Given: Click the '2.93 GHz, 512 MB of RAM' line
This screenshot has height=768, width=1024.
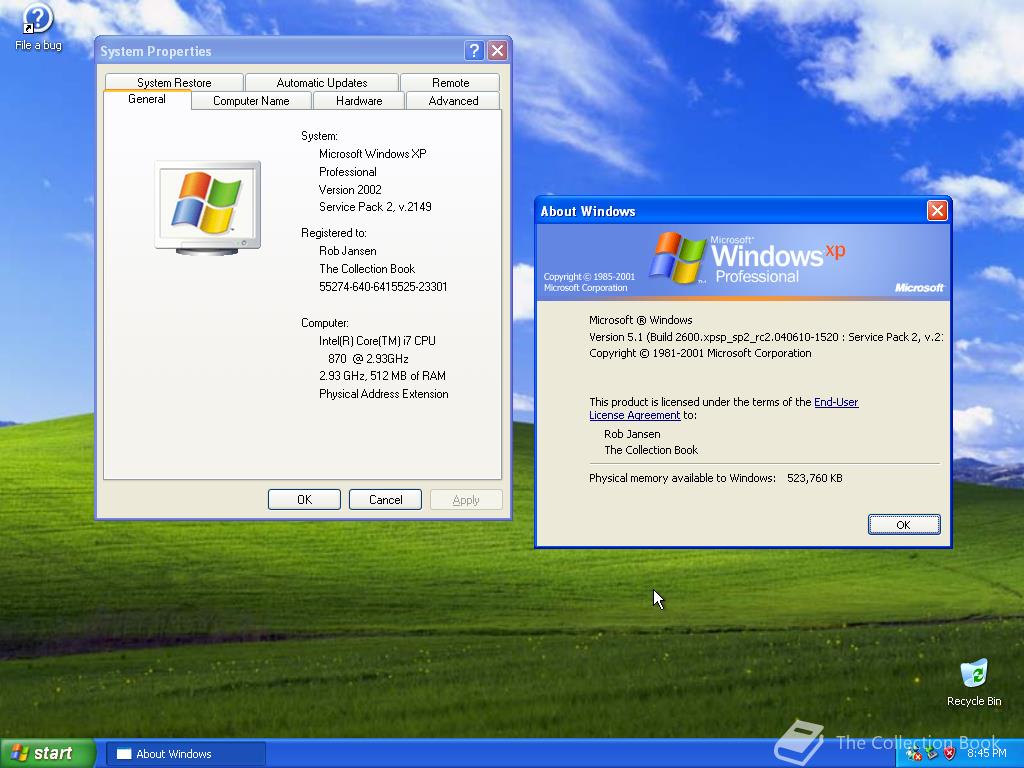Looking at the screenshot, I should click(x=382, y=376).
